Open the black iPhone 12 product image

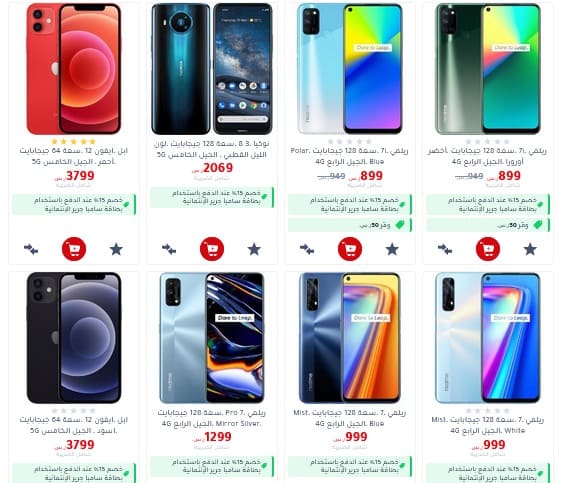coord(74,338)
